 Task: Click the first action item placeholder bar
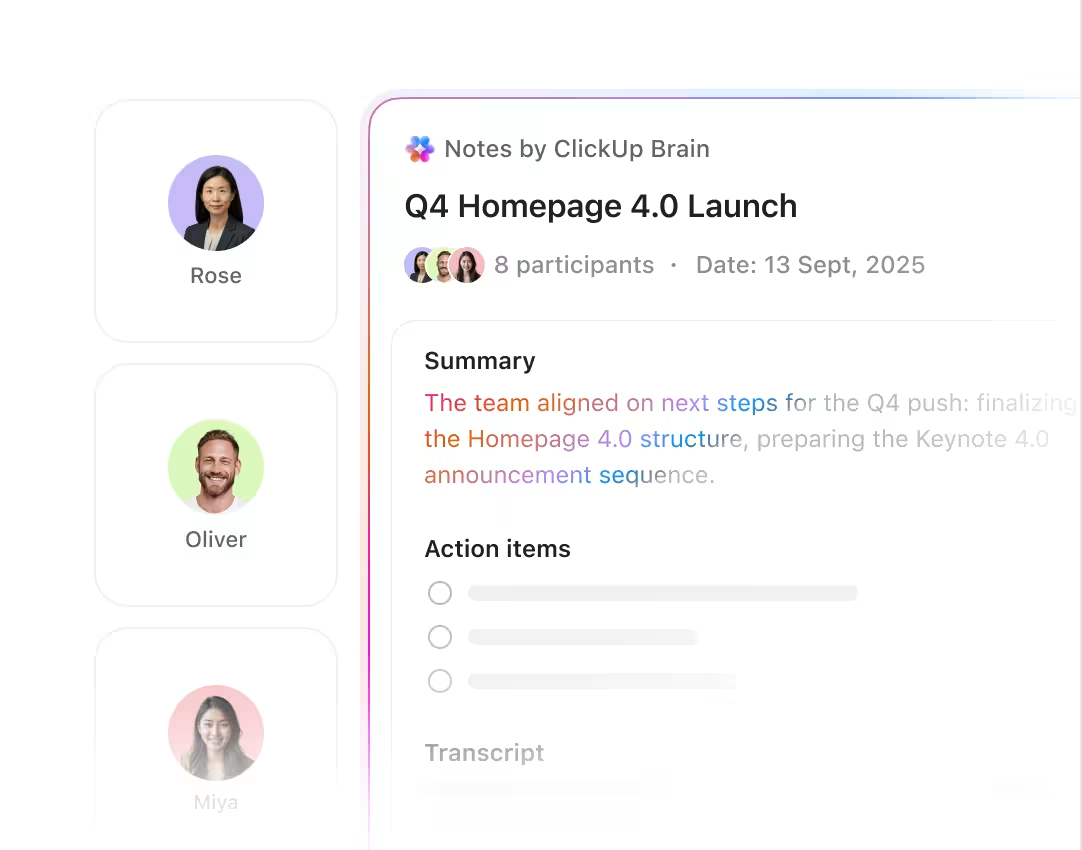[662, 593]
